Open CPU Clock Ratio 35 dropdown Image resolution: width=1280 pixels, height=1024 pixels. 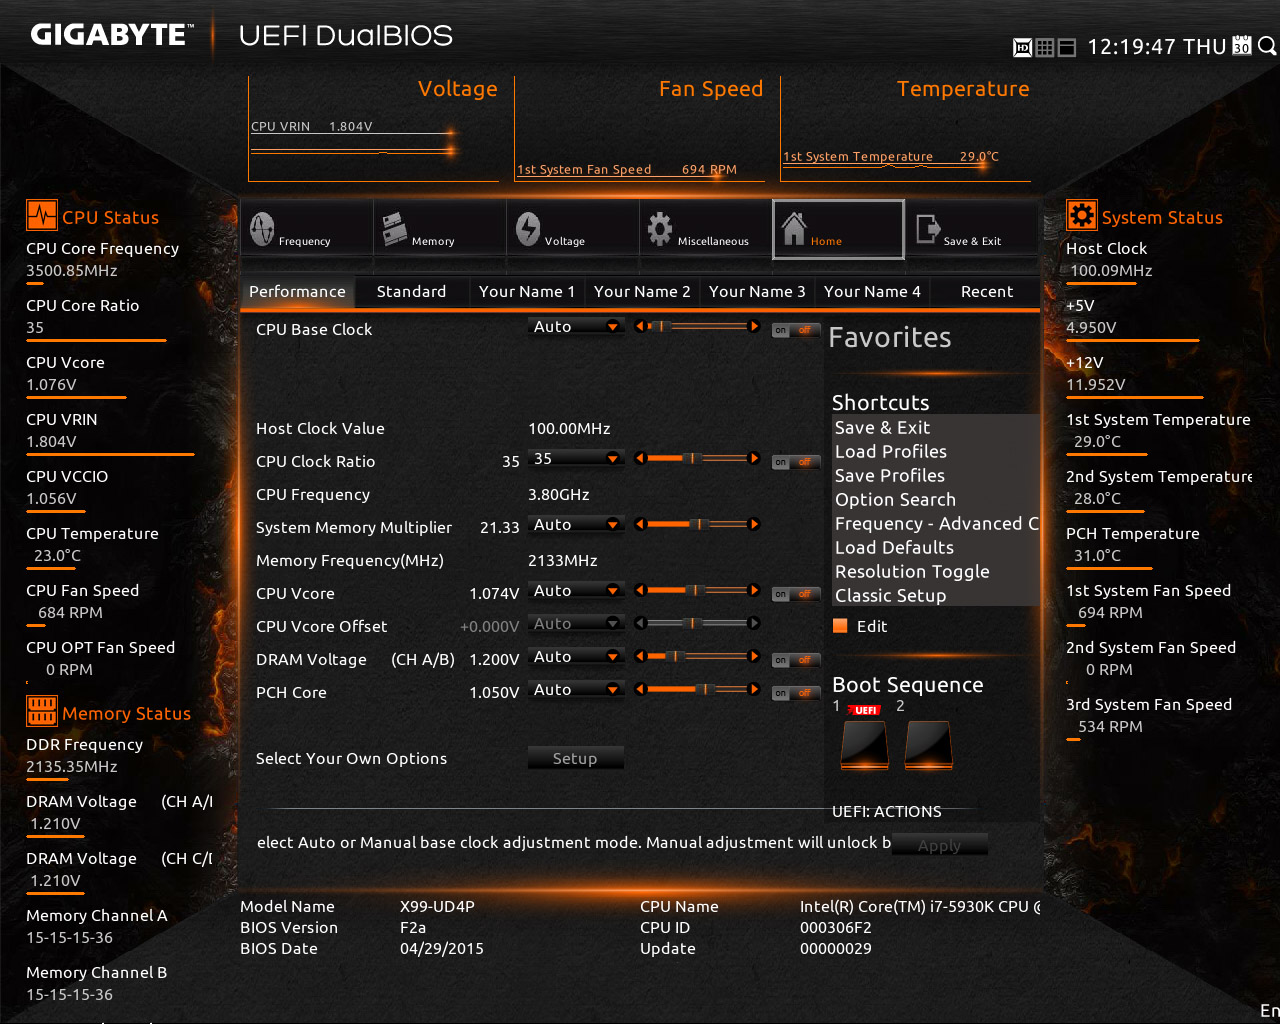click(576, 459)
